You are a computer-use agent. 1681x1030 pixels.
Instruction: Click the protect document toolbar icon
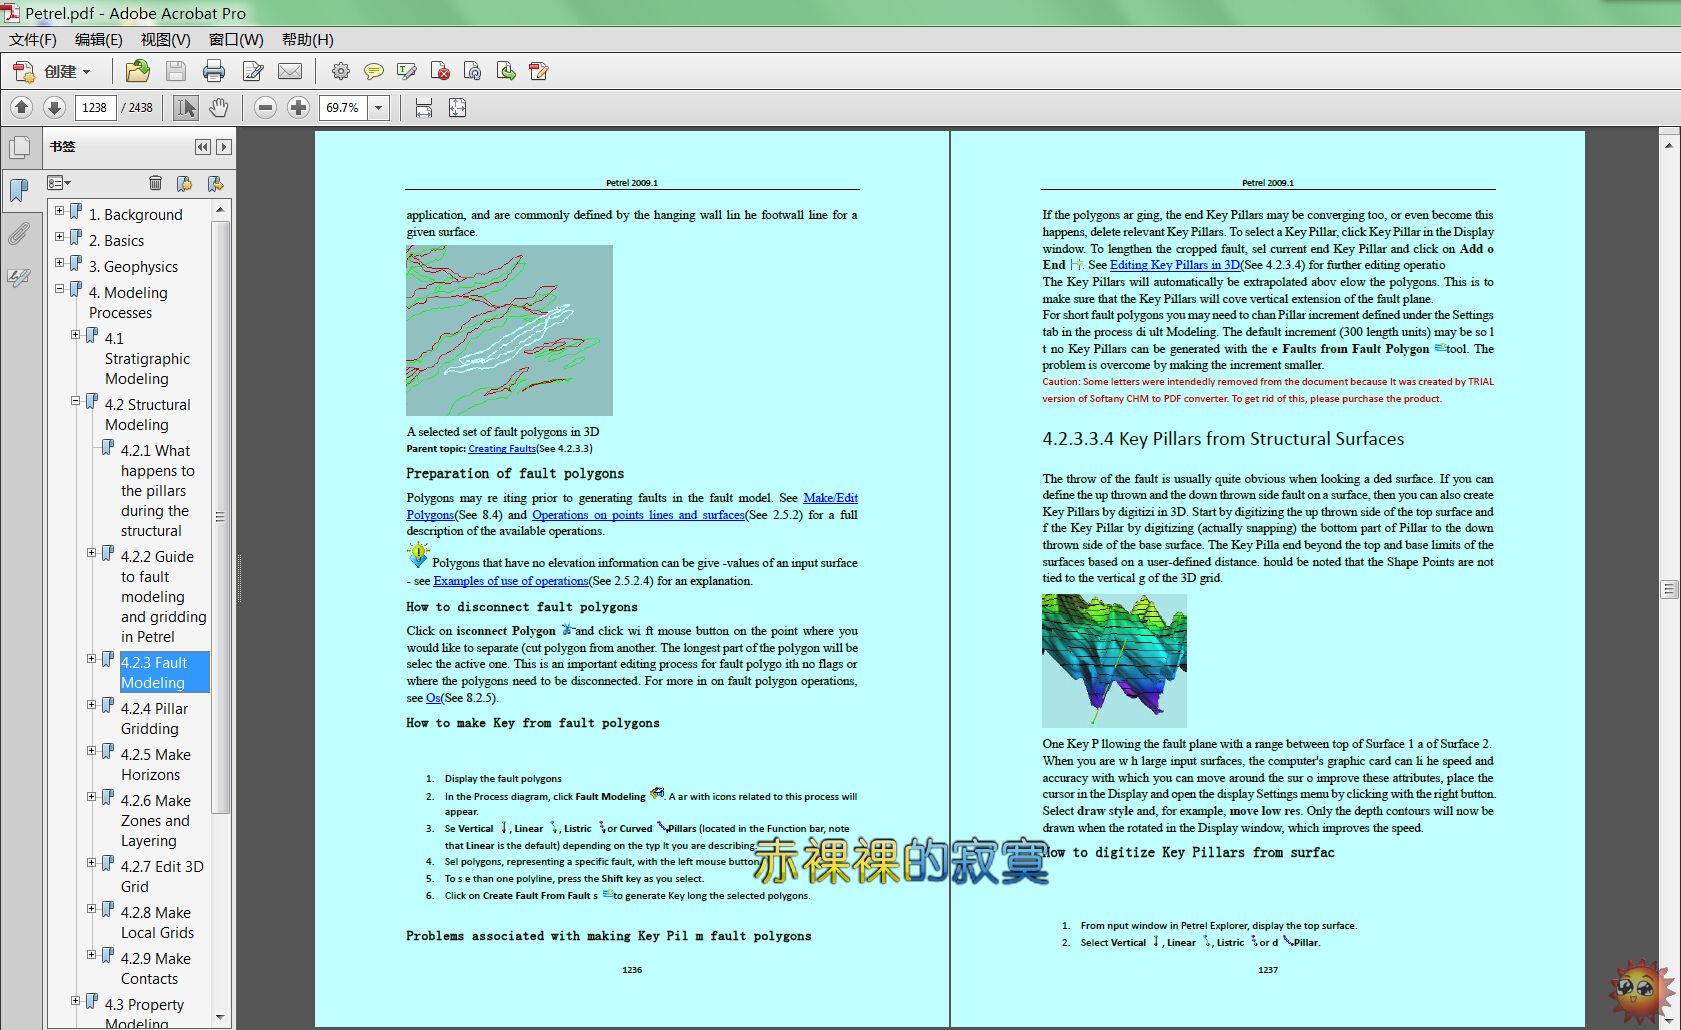click(x=473, y=71)
